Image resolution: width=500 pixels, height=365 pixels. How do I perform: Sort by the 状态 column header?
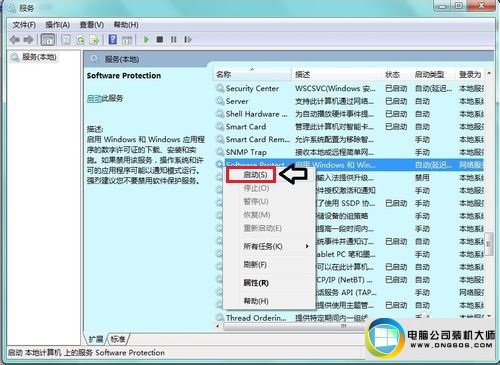tap(396, 74)
